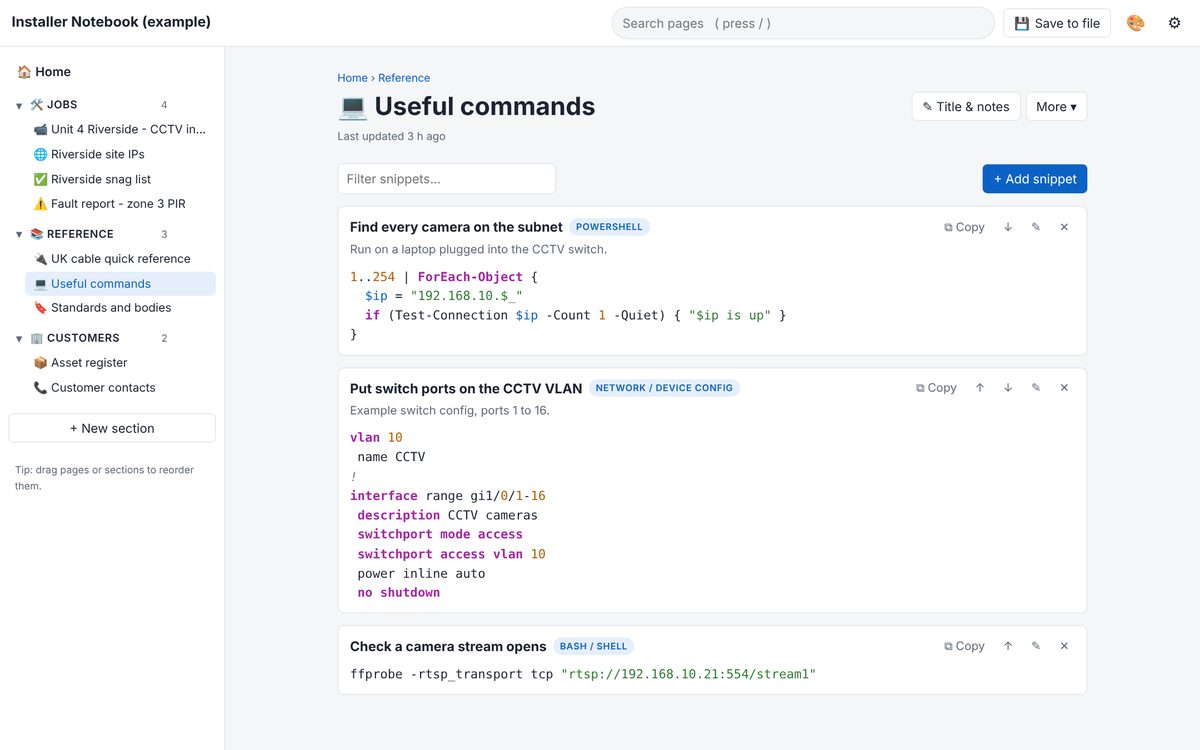Image resolution: width=1200 pixels, height=750 pixels.
Task: Follow the Home breadcrumb link
Action: (x=352, y=78)
